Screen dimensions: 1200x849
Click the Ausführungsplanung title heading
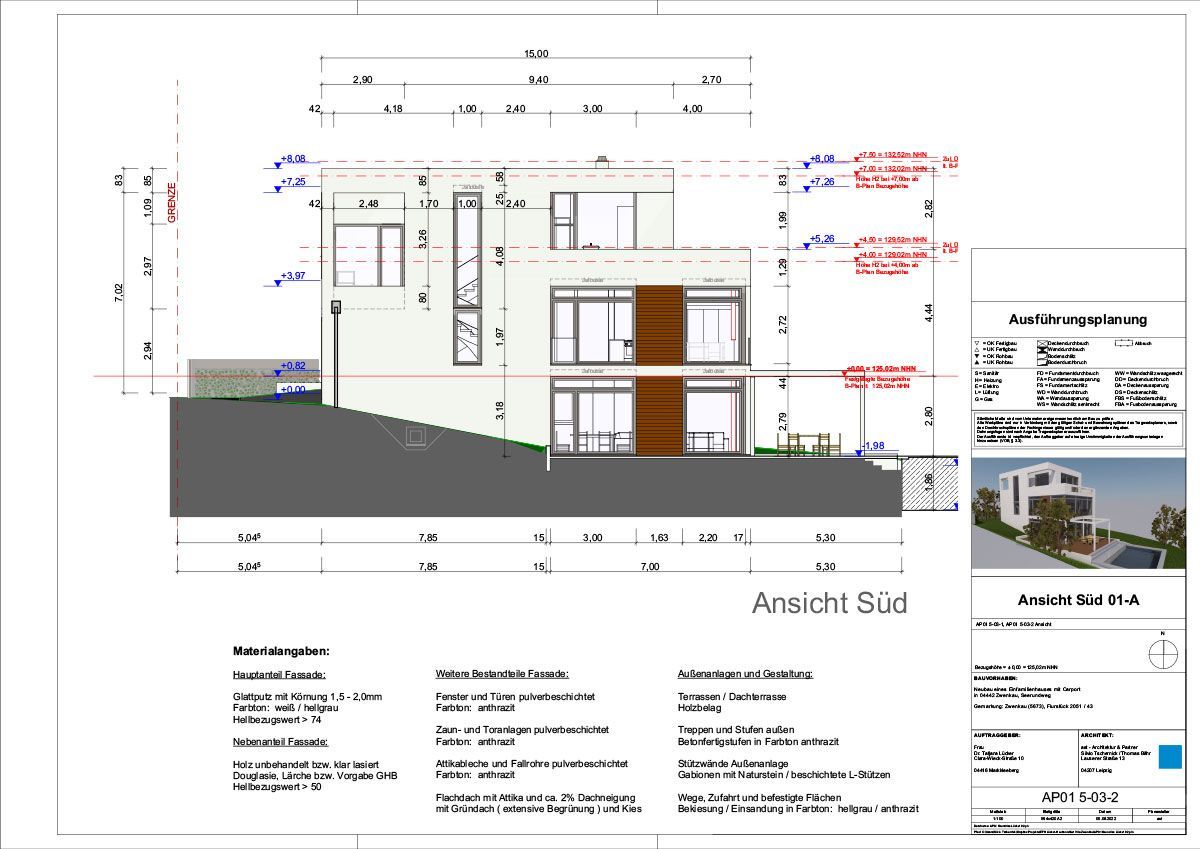click(1077, 320)
